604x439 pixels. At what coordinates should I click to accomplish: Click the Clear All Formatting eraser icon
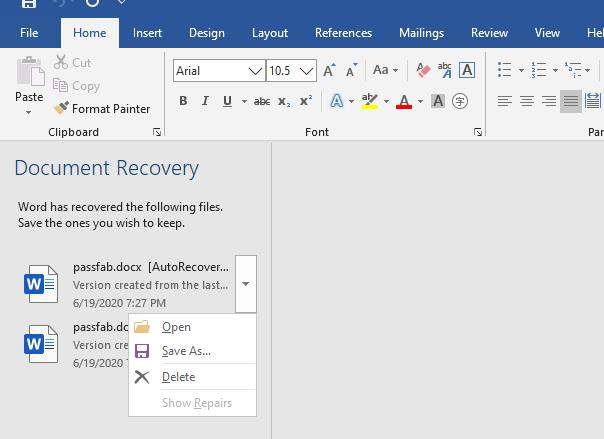pyautogui.click(x=422, y=70)
